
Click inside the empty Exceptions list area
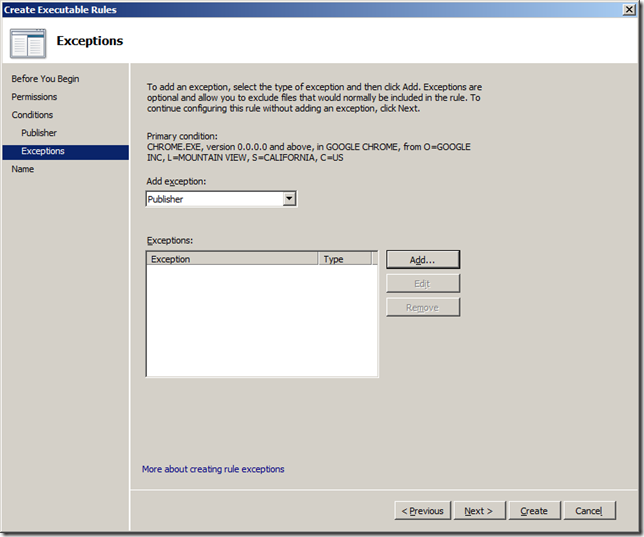[261, 320]
